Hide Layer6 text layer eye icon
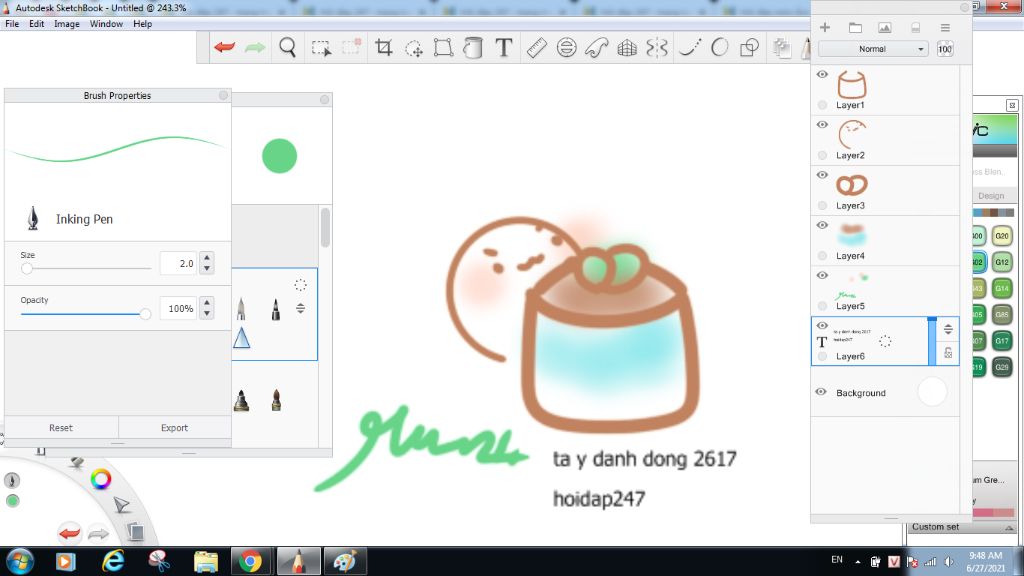This screenshot has height=576, width=1024. point(822,326)
